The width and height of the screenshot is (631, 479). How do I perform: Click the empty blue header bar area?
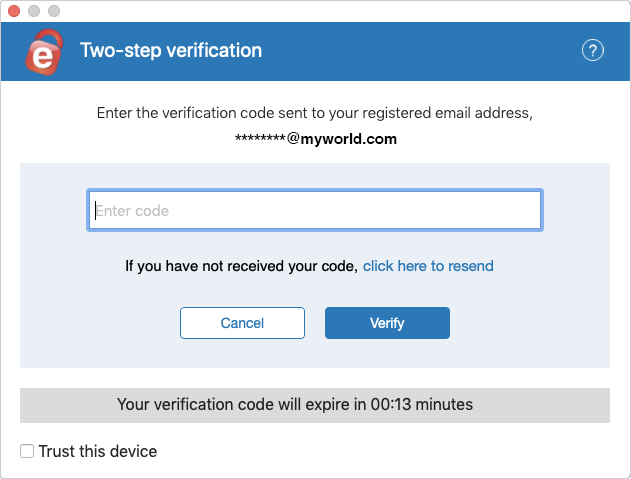pyautogui.click(x=423, y=52)
